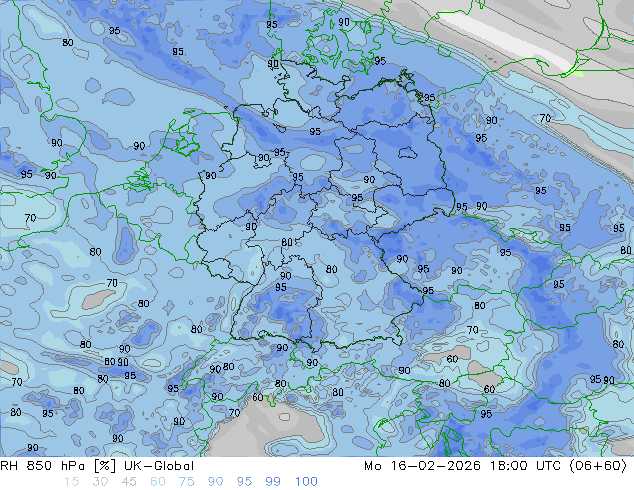634x490 pixels.
Task: Select legend value 99 in color scale
Action: coord(273,482)
